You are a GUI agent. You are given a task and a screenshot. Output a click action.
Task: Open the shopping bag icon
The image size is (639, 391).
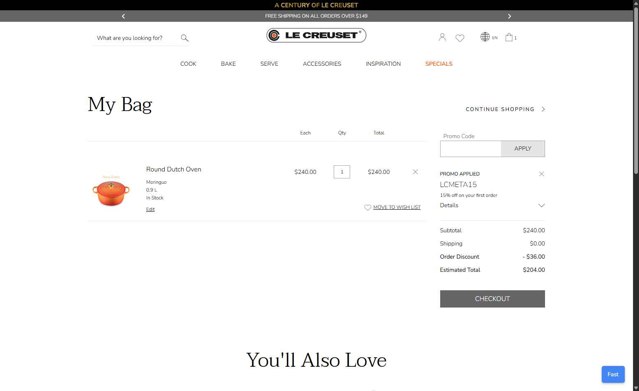[x=509, y=37]
